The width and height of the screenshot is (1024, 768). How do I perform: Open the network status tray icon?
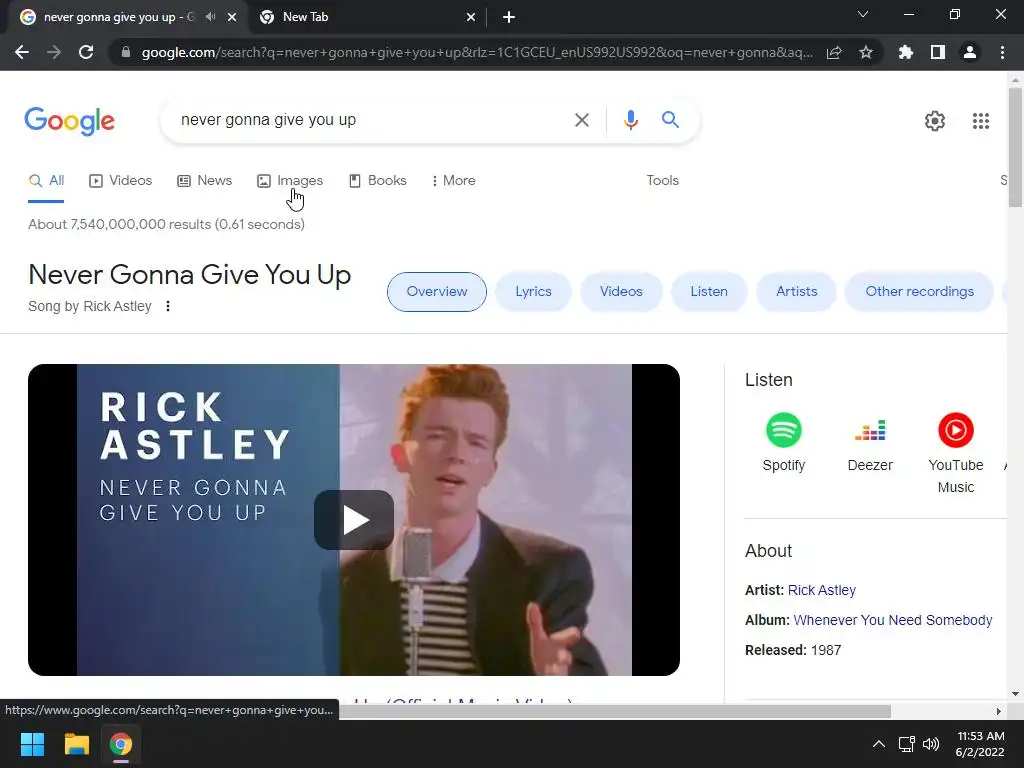(906, 744)
